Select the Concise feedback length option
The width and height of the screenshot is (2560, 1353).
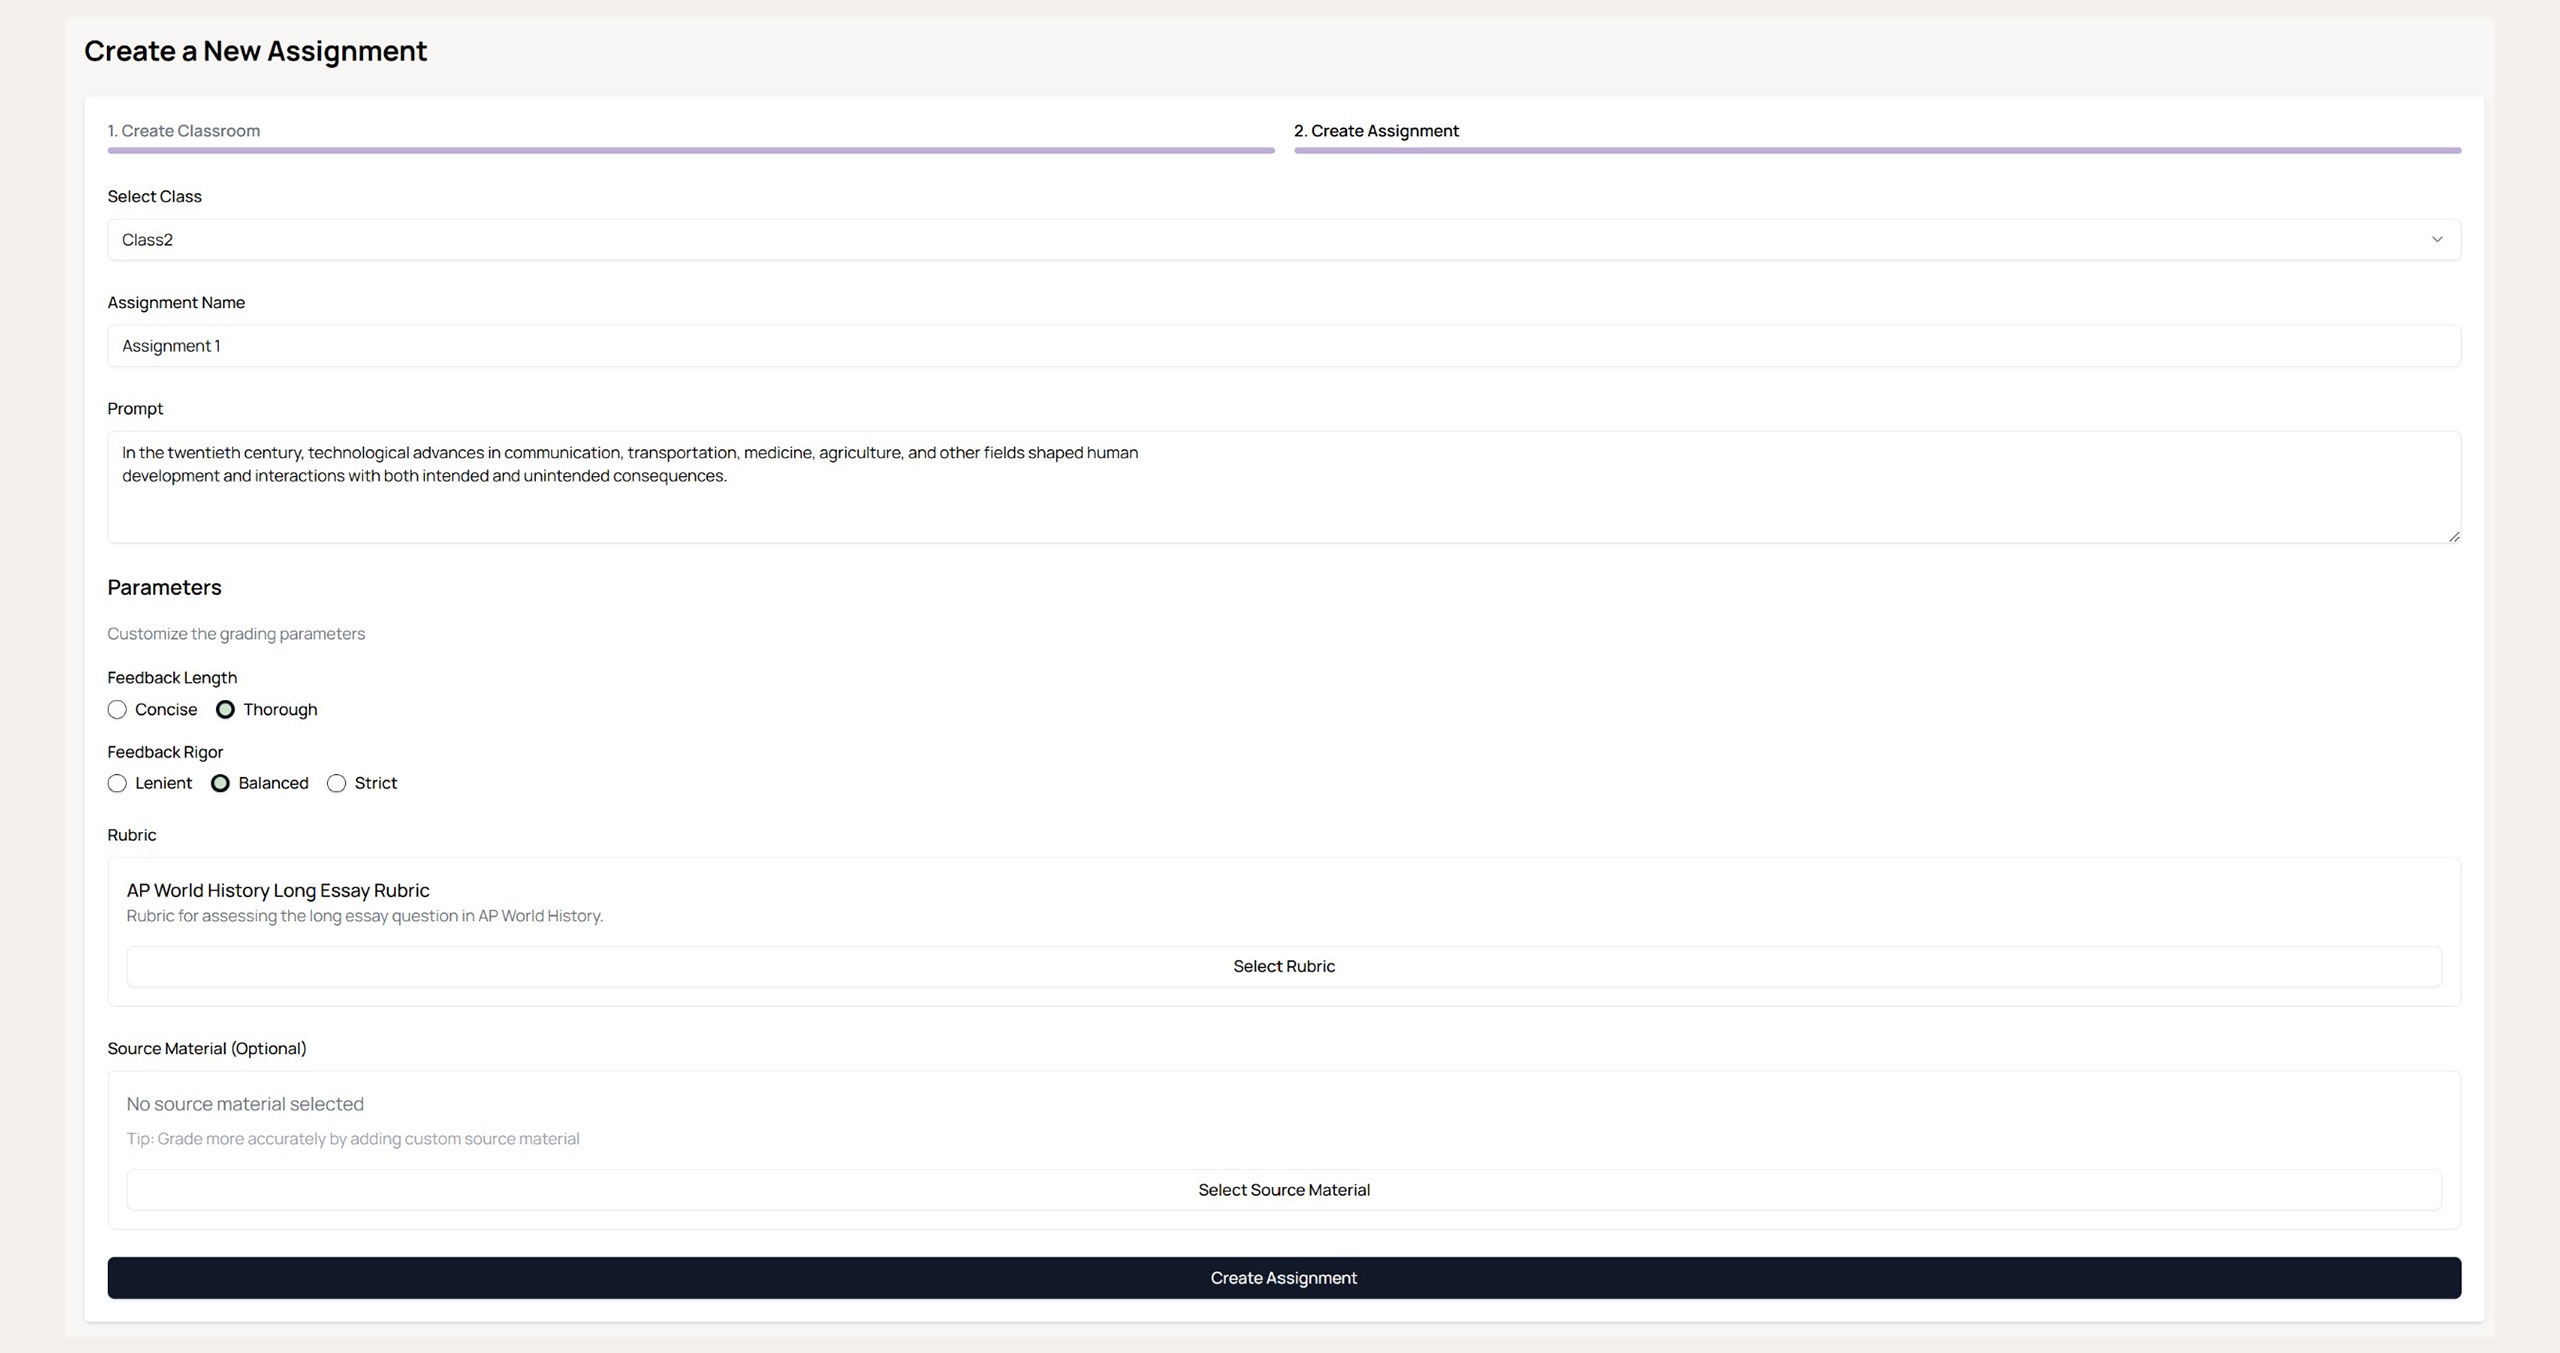pos(117,710)
